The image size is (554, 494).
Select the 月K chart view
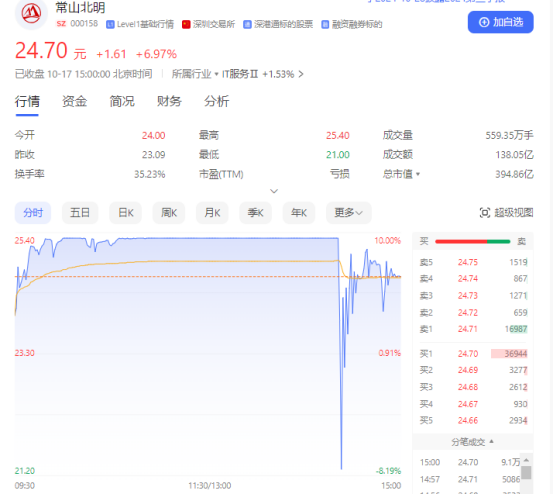coord(212,213)
